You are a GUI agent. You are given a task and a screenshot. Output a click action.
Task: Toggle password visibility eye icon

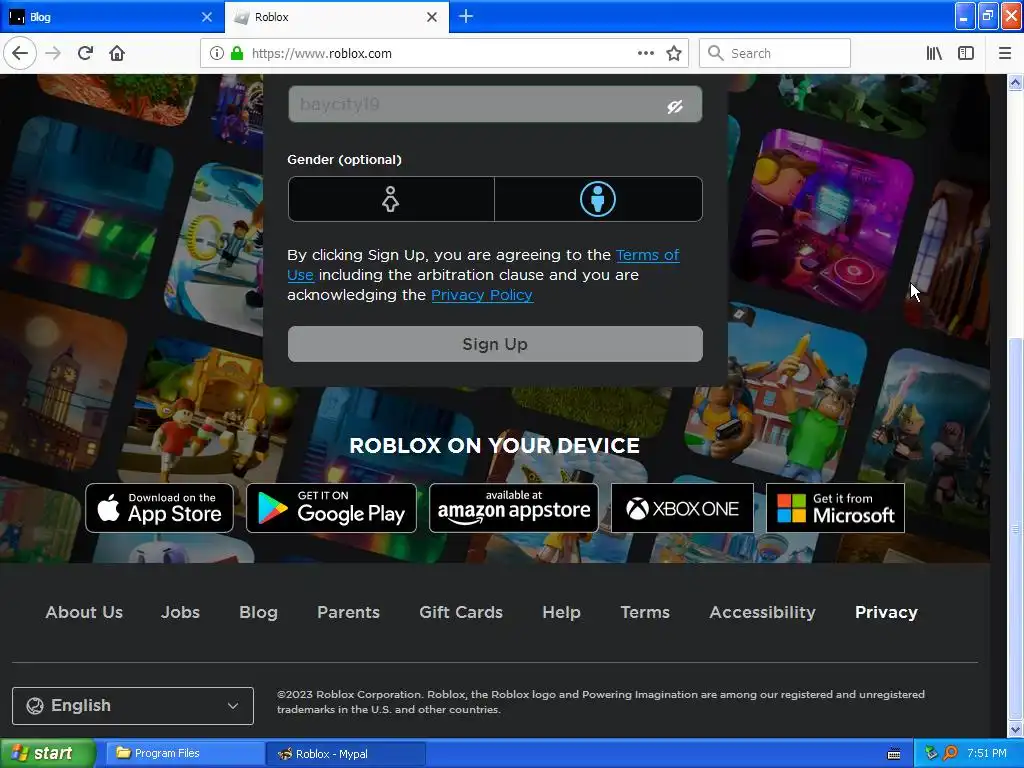coord(675,106)
